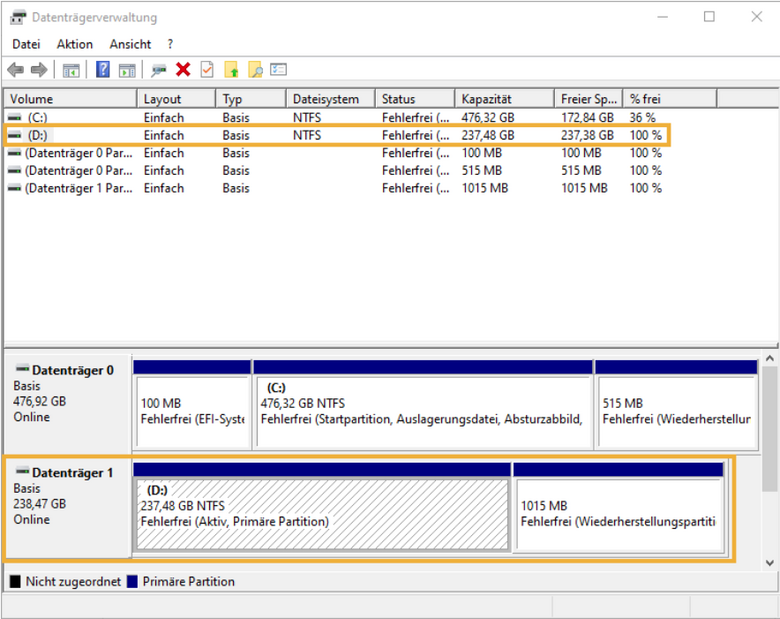Click the folder search magnifier icon

(x=255, y=70)
